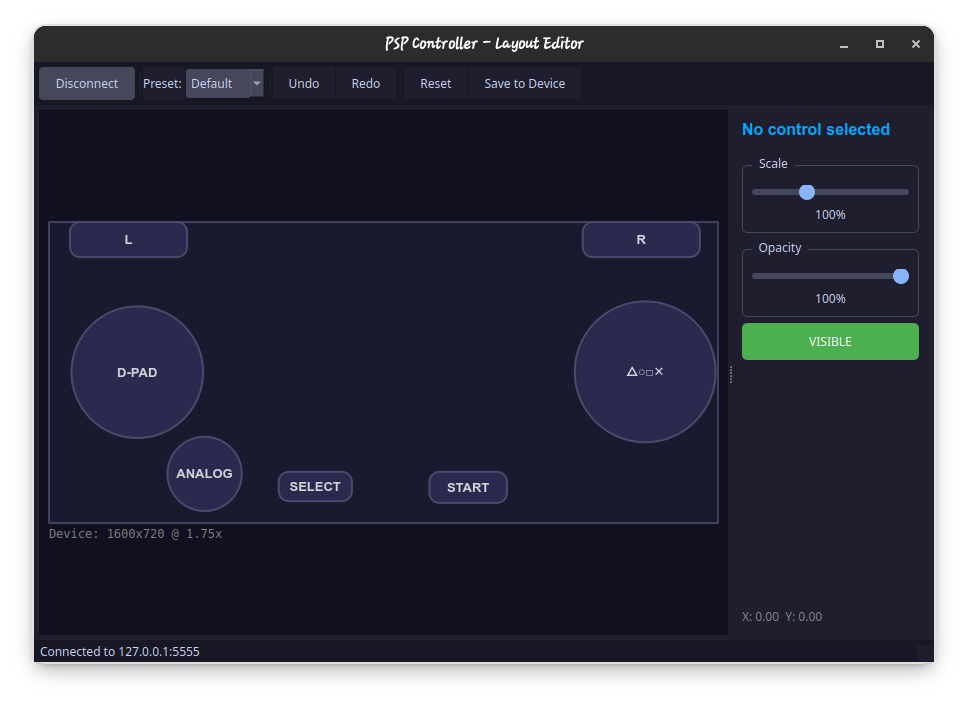The image size is (968, 704).
Task: Close the Layout Editor window
Action: click(916, 44)
